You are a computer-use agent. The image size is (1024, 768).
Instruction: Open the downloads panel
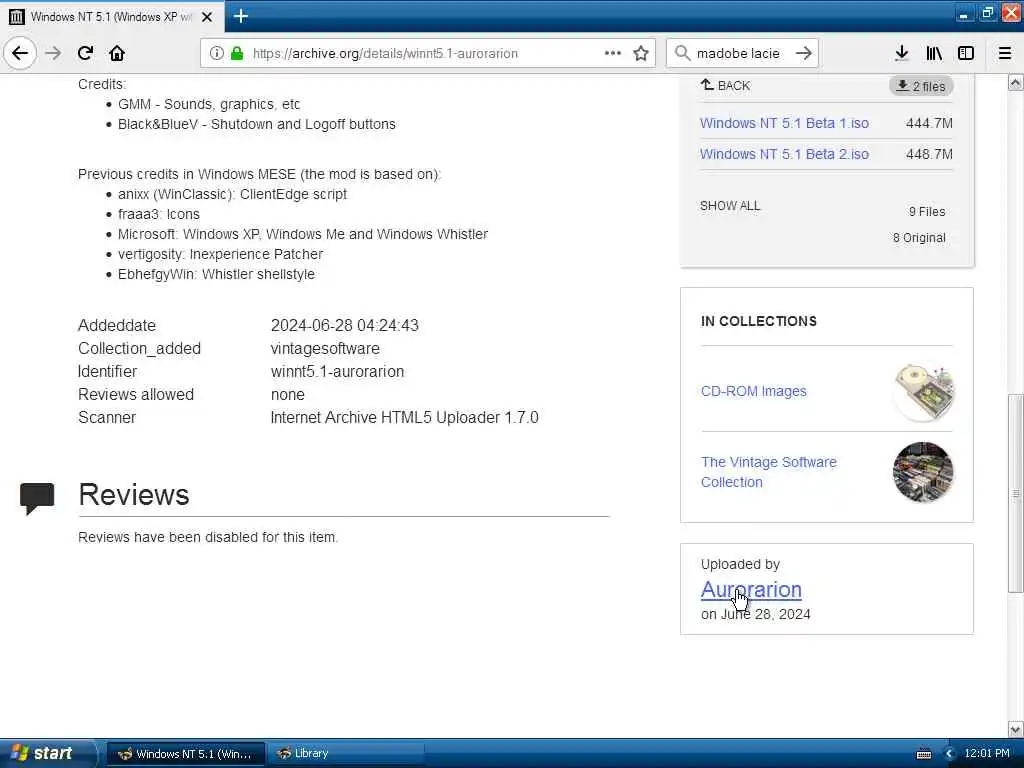click(x=901, y=53)
